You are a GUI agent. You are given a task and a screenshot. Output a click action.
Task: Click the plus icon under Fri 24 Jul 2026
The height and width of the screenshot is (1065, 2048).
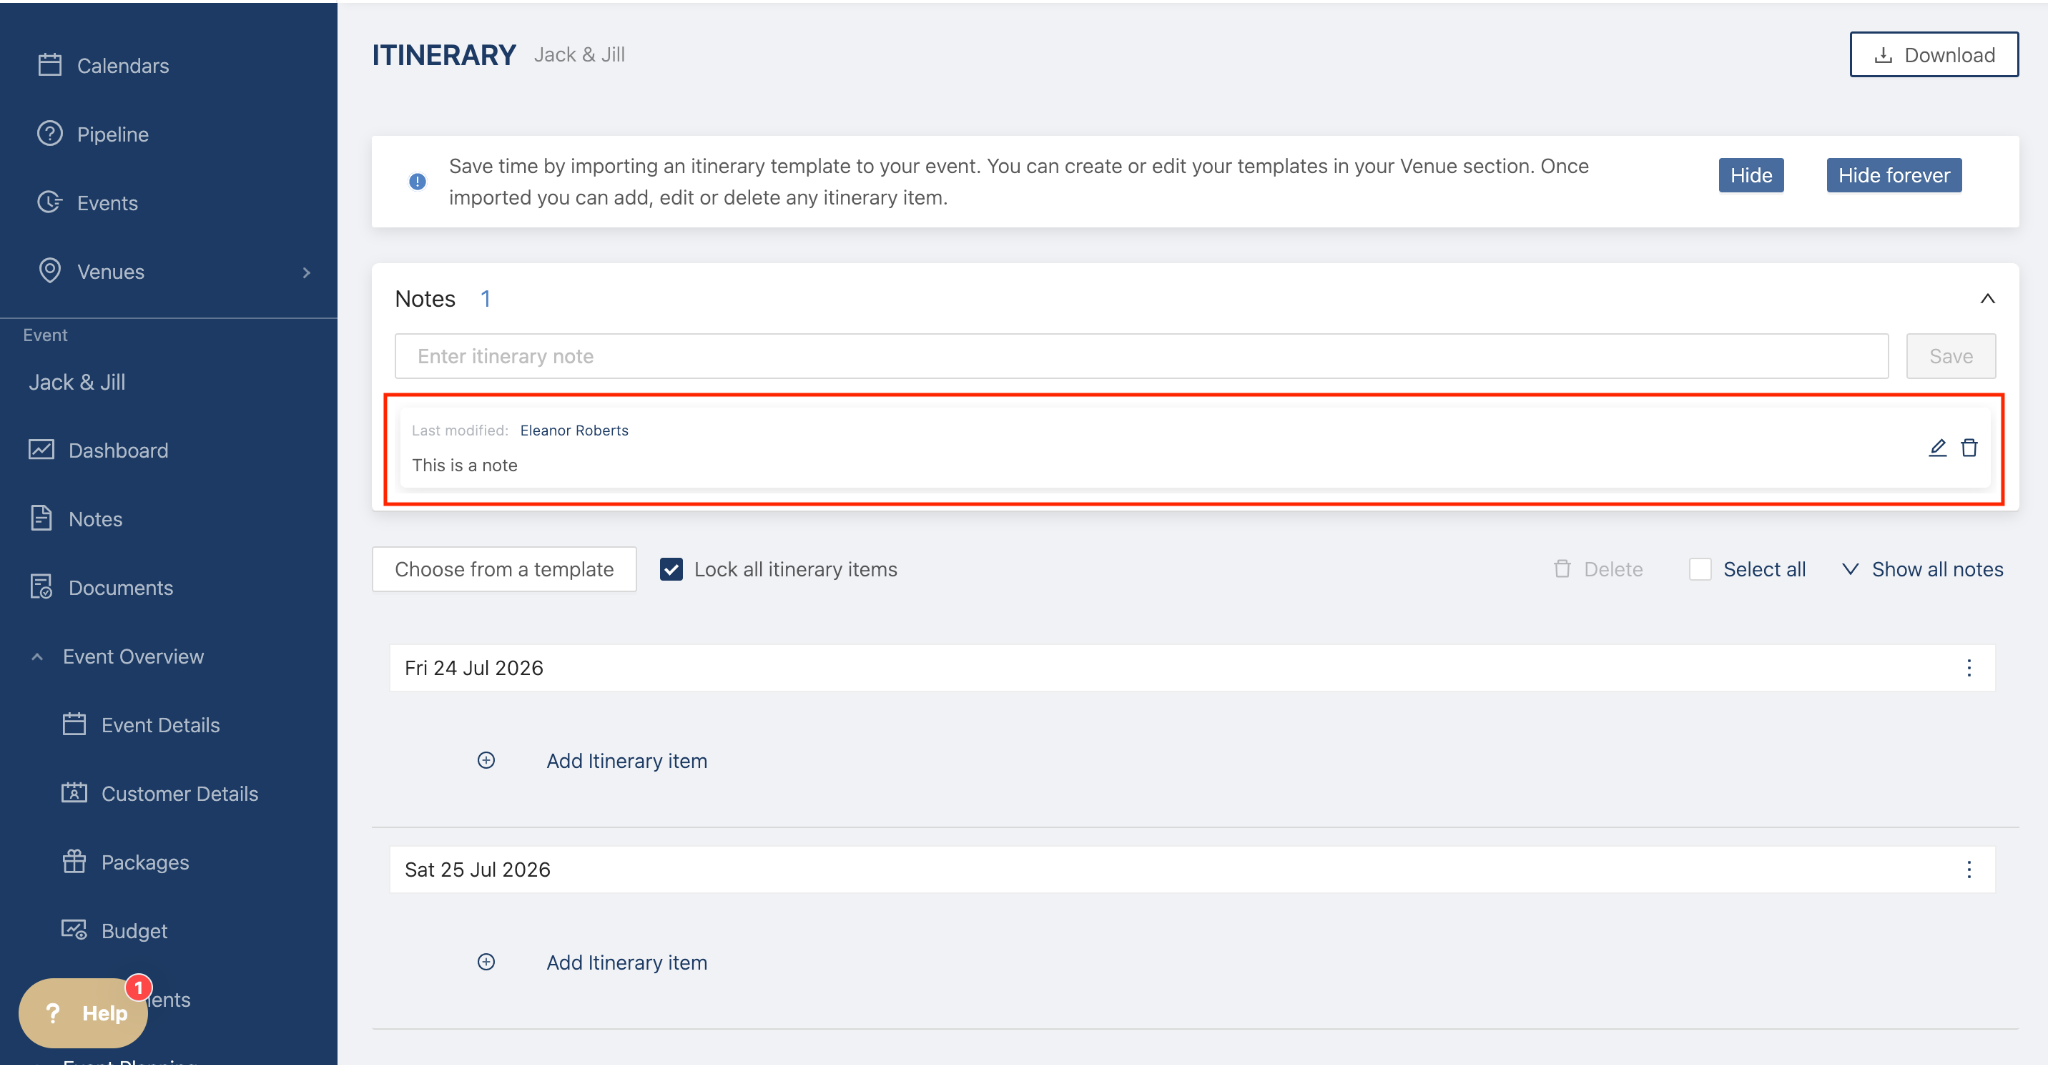tap(486, 761)
